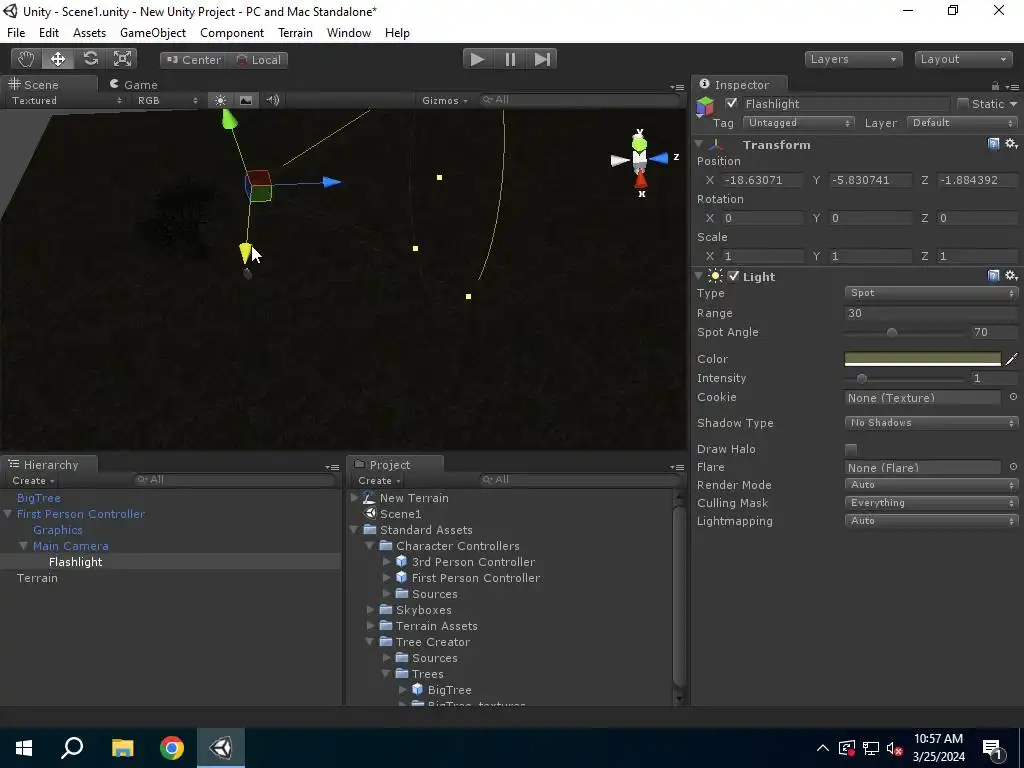
Task: Enable the Static checkbox
Action: click(963, 104)
